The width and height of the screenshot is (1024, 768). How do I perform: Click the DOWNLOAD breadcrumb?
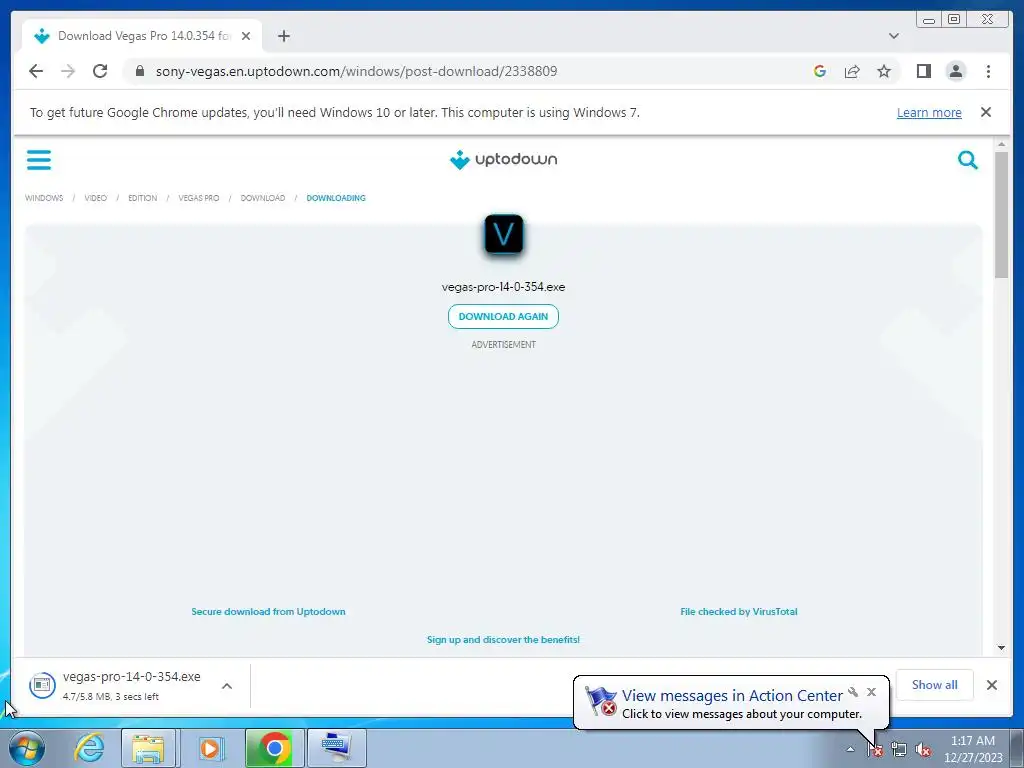pos(263,198)
